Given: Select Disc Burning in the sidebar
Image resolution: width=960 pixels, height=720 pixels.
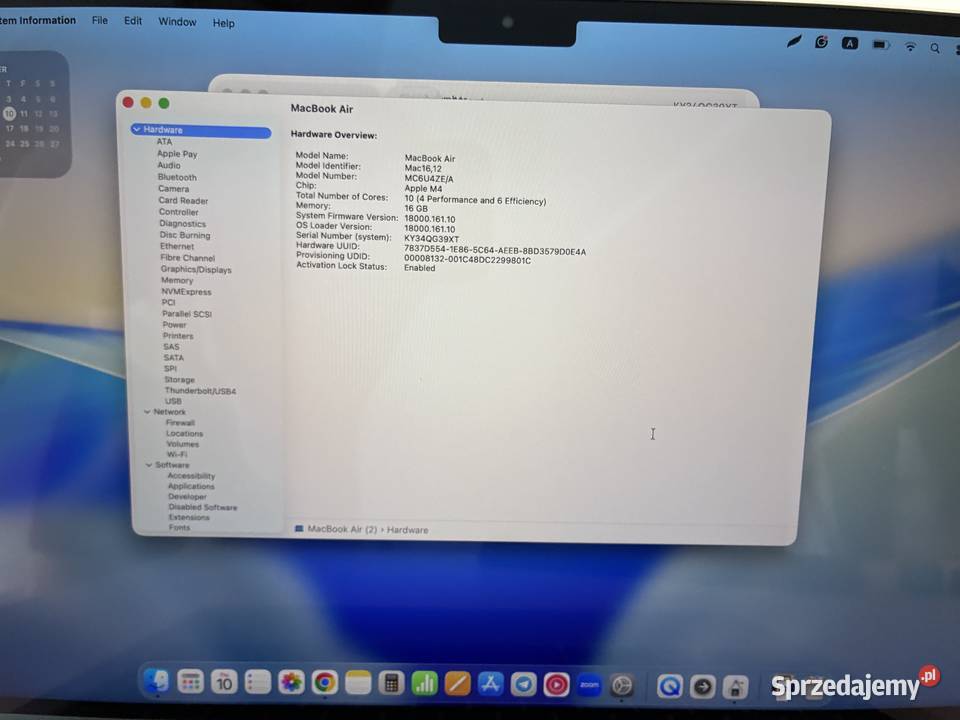Looking at the screenshot, I should (185, 235).
